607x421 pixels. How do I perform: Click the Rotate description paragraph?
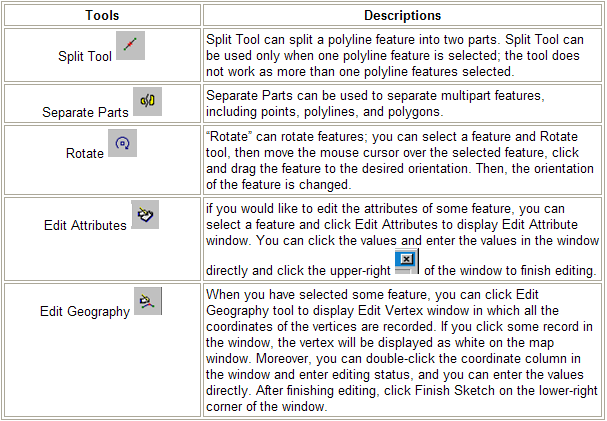coord(400,161)
